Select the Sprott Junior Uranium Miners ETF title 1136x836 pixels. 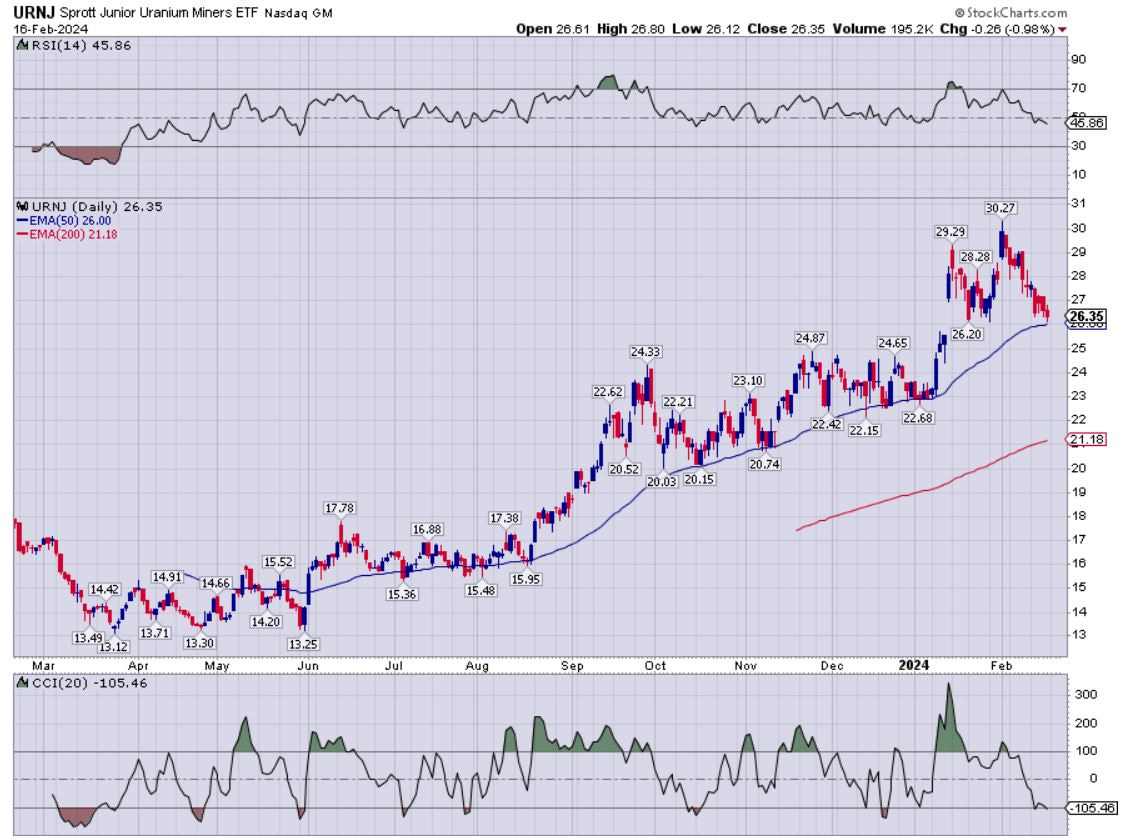(x=159, y=12)
